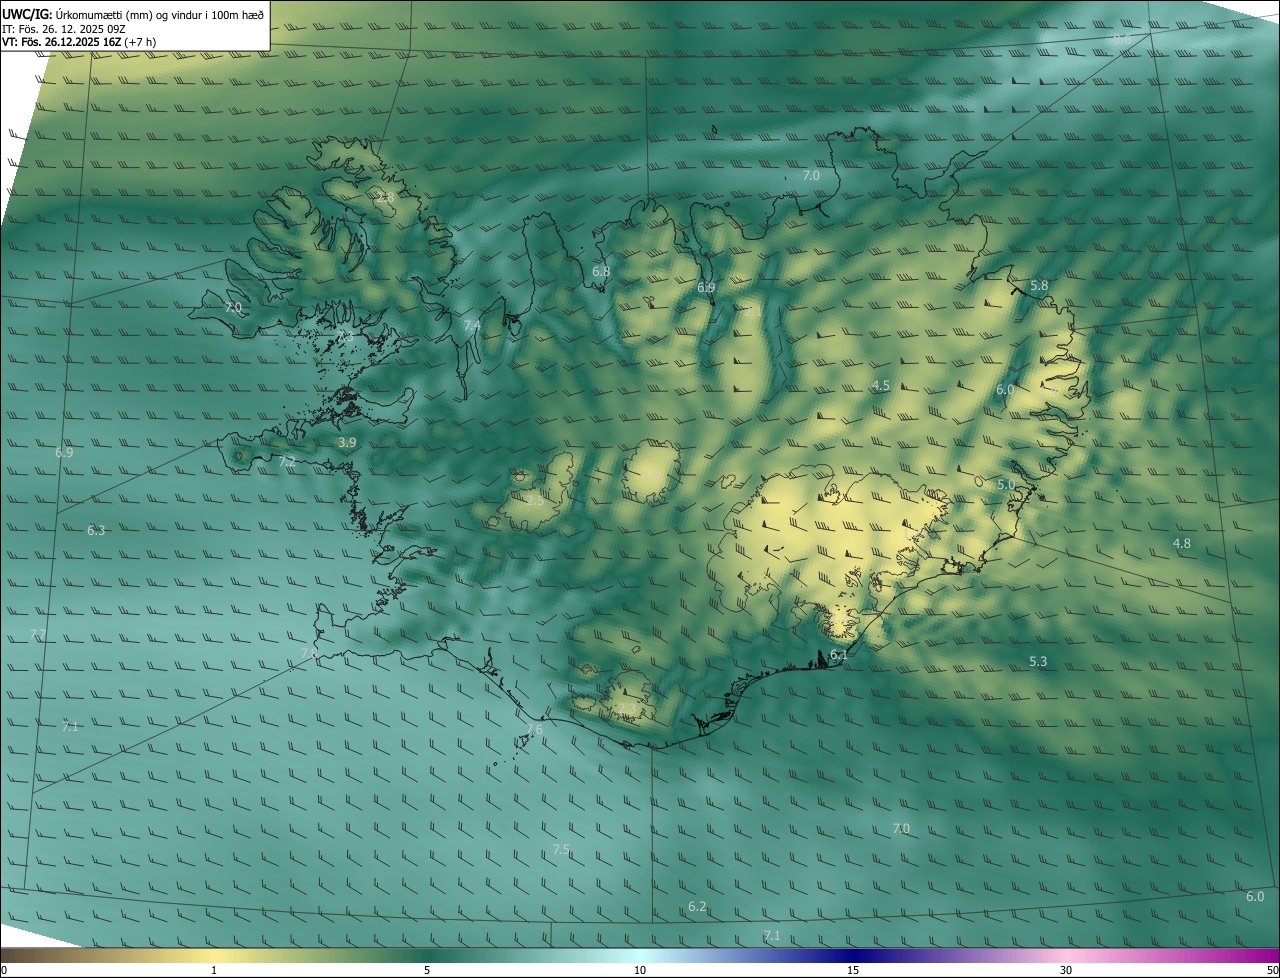This screenshot has height=978, width=1280.
Task: Click the title line 'UWC/IG: Úrkomumætti (mm) og vindur'
Action: tap(133, 13)
